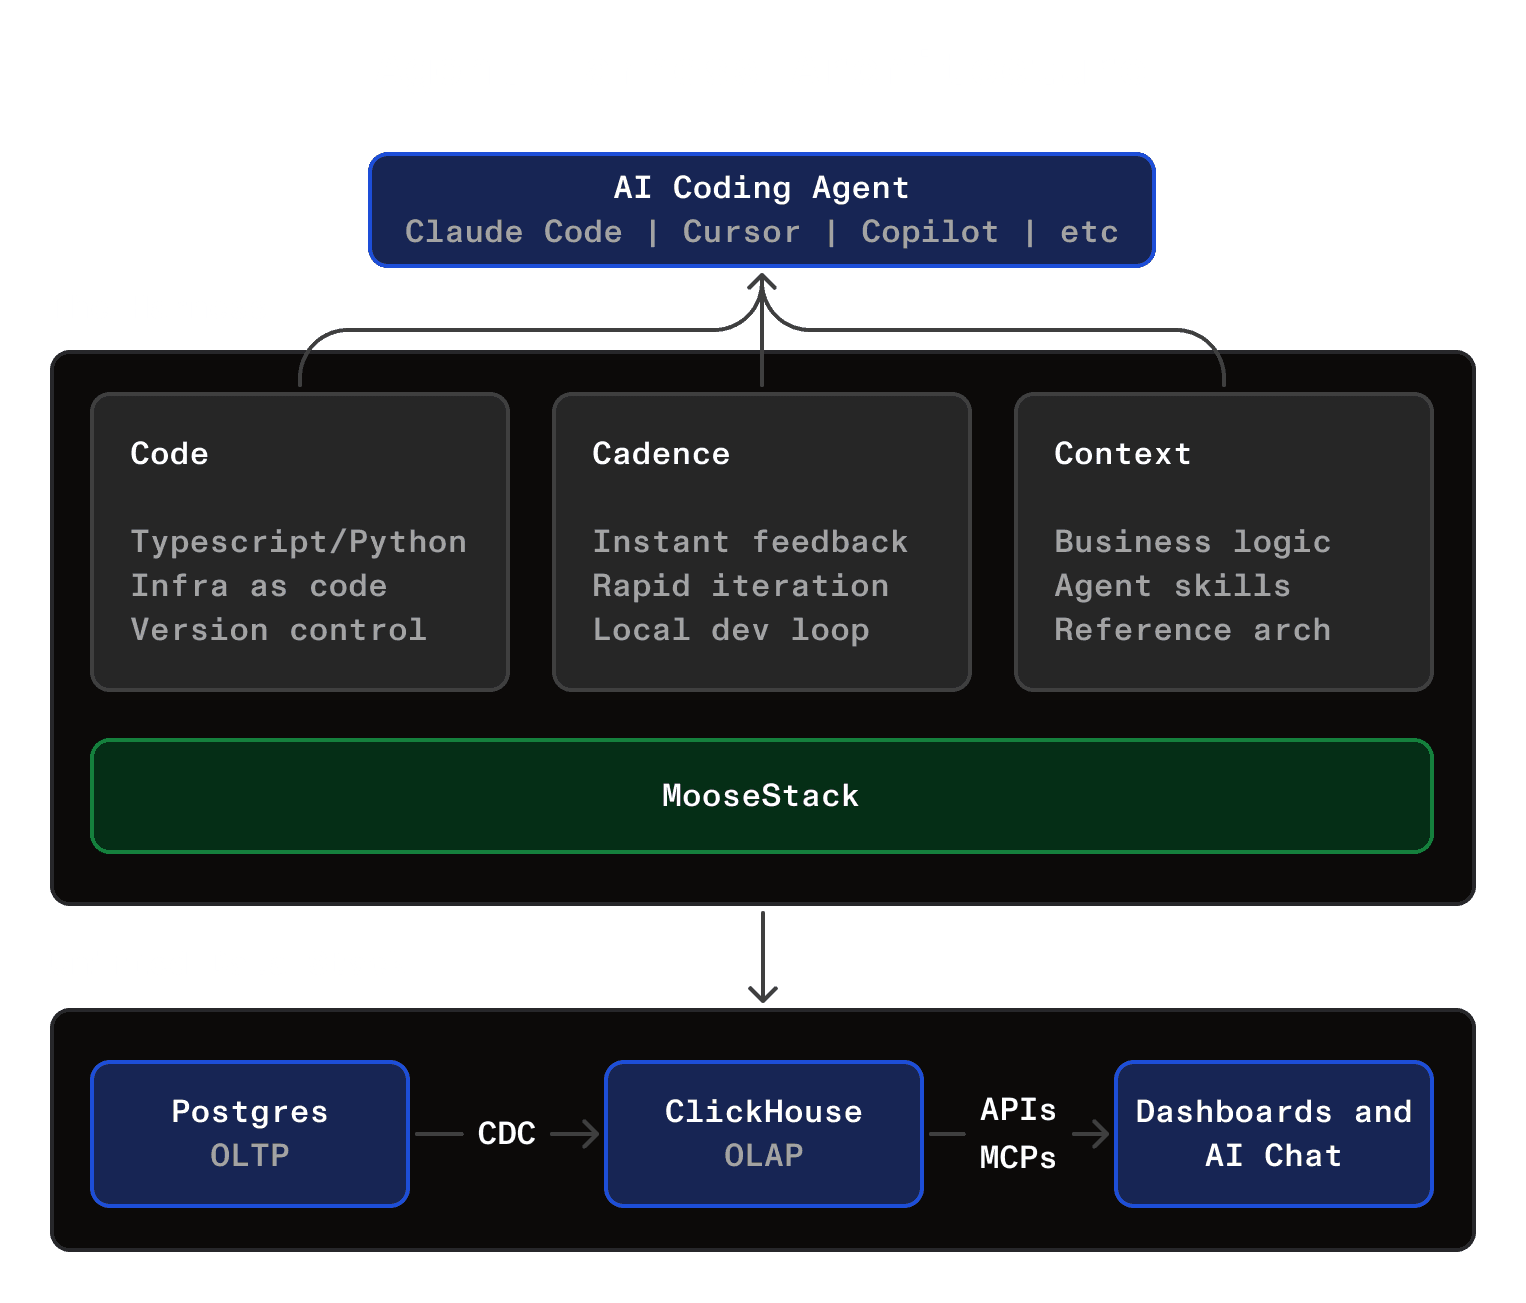Select the Claude Code option
This screenshot has width=1526, height=1303.
[513, 231]
